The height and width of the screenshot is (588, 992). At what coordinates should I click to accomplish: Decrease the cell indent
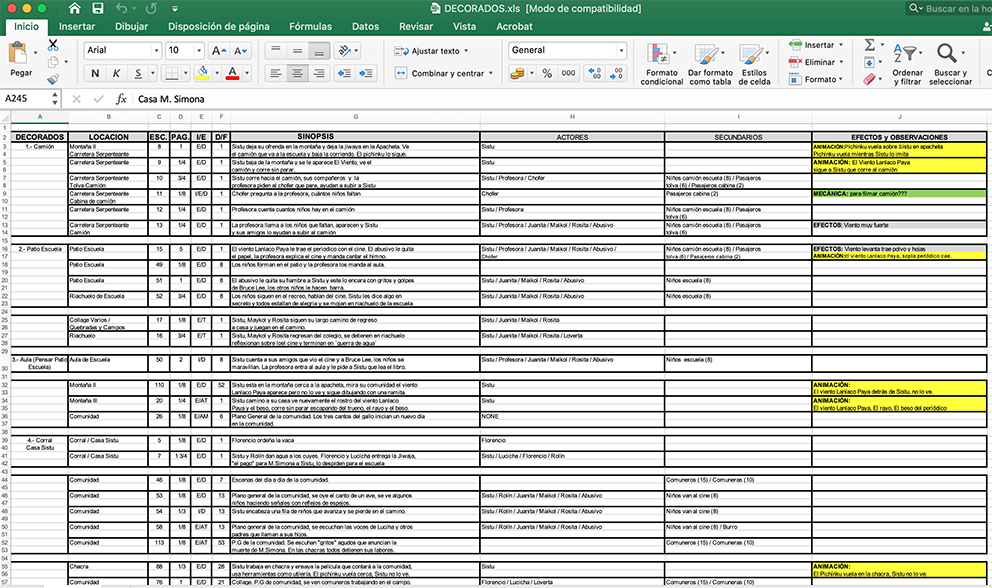pyautogui.click(x=344, y=73)
